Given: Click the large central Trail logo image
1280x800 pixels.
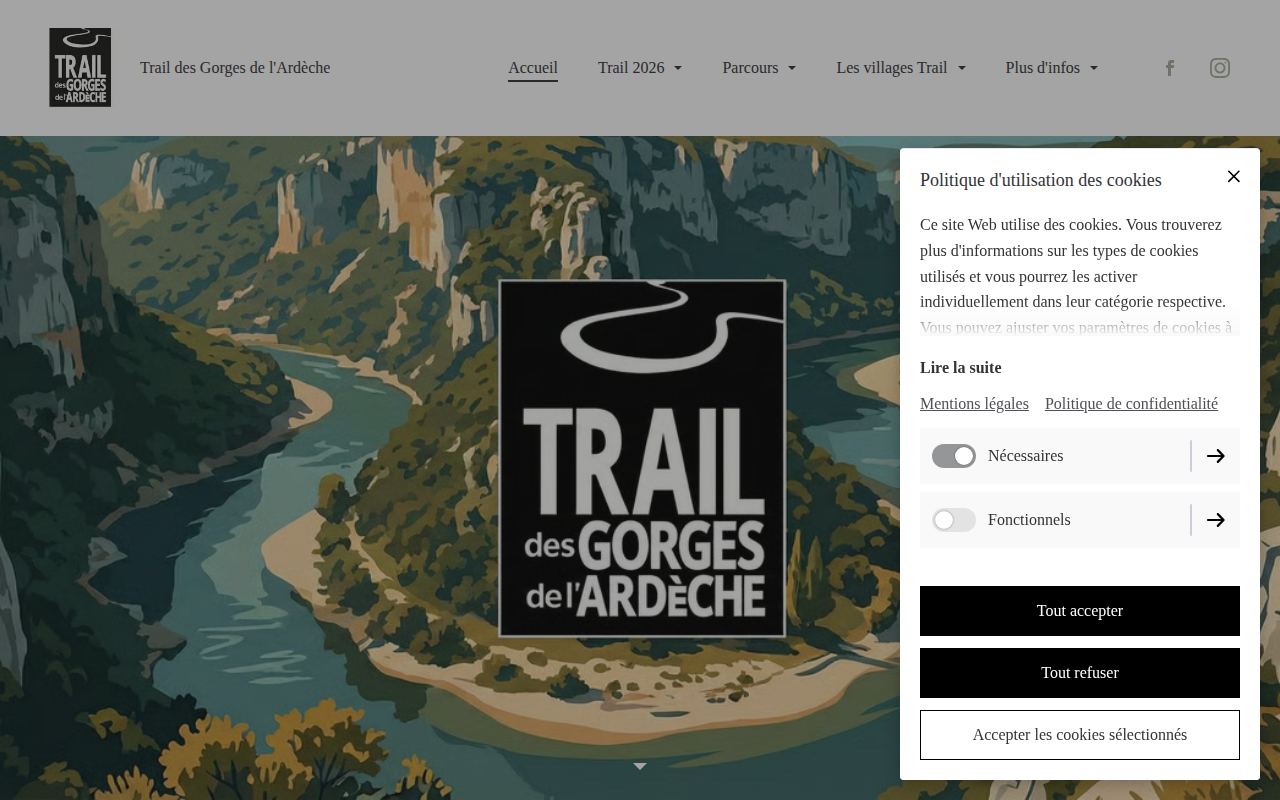Looking at the screenshot, I should point(642,458).
